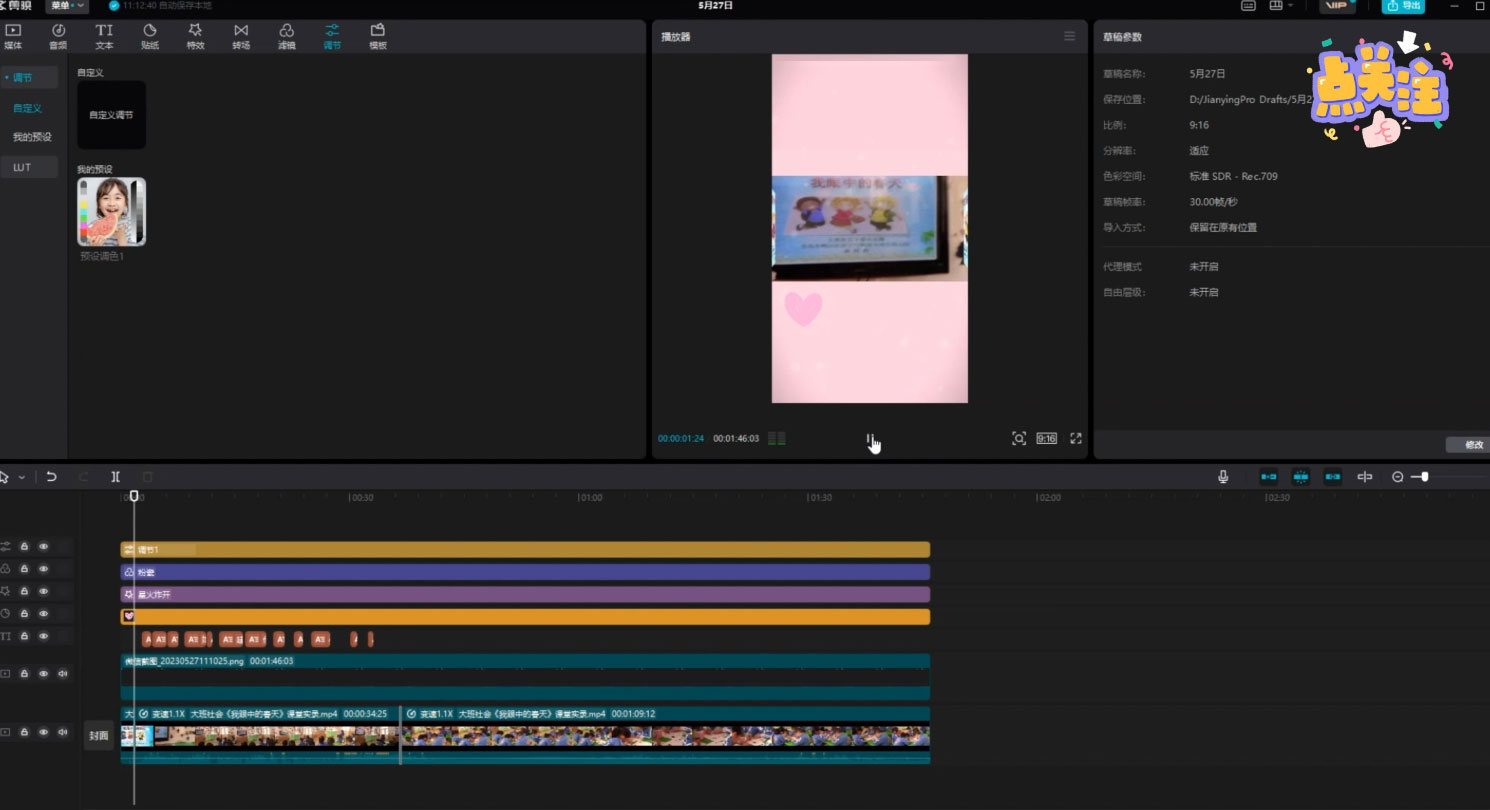
Task: Mute the main video track audio
Action: click(x=63, y=732)
